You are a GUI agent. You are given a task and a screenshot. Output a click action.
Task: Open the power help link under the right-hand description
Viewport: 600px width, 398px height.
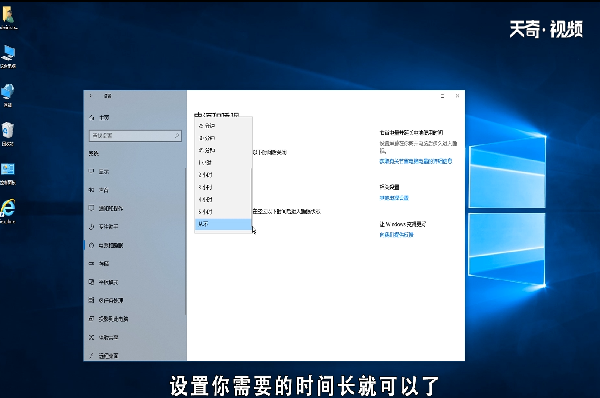click(416, 161)
